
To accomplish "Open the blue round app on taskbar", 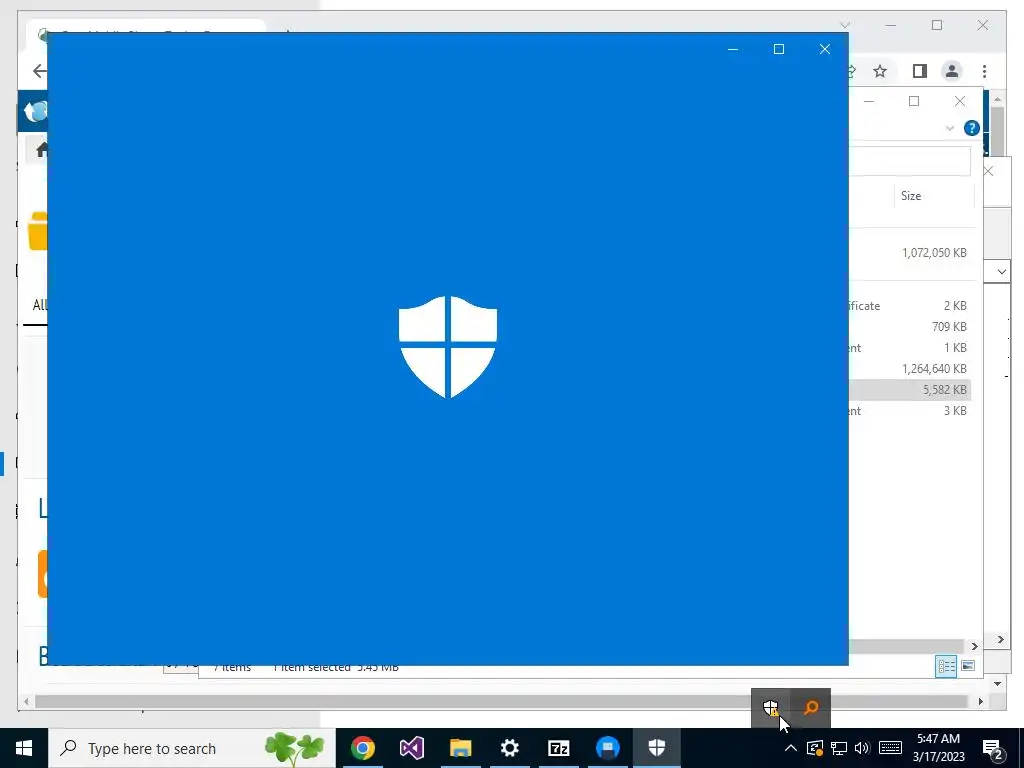I will pos(607,748).
